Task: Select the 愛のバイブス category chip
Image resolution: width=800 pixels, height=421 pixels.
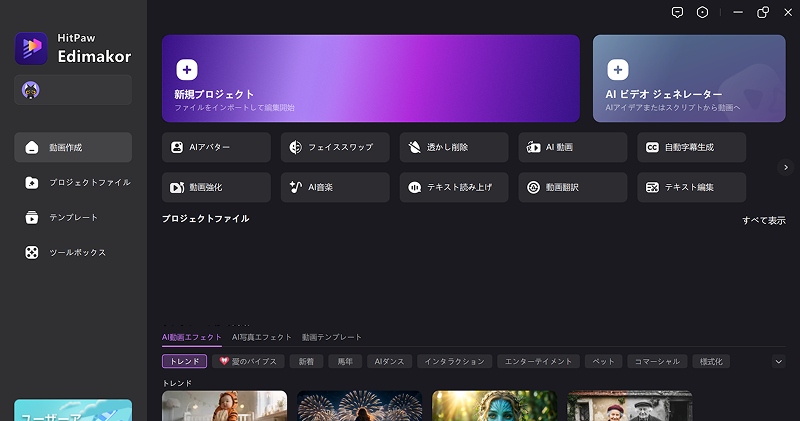Action: tap(248, 361)
